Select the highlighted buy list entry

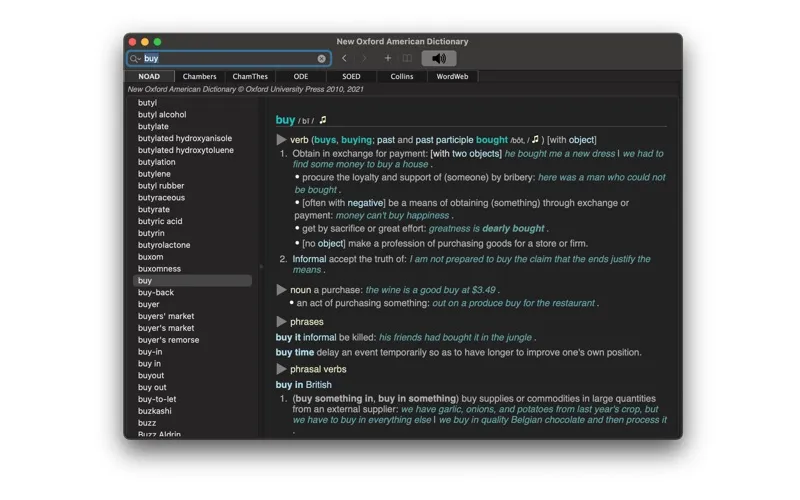point(192,281)
